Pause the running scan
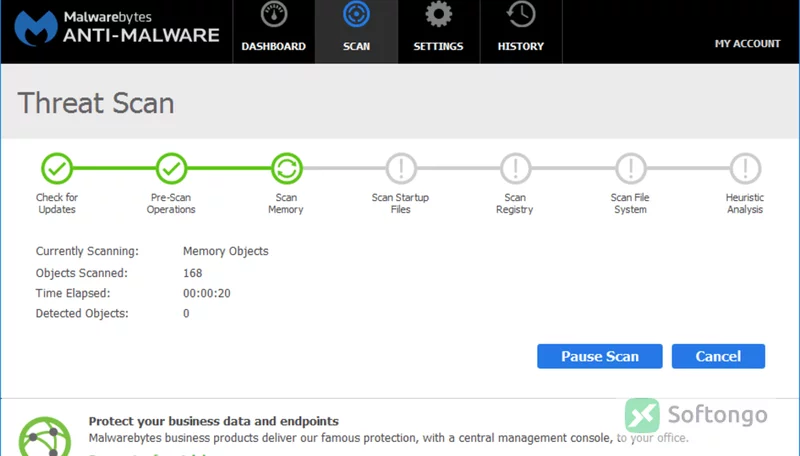Viewport: 800px width, 456px height. [600, 356]
